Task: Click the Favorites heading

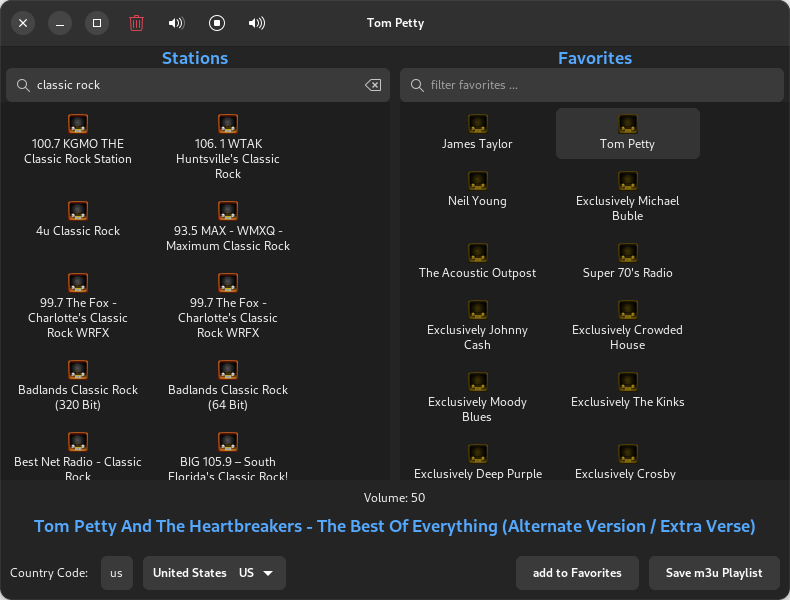Action: (595, 58)
